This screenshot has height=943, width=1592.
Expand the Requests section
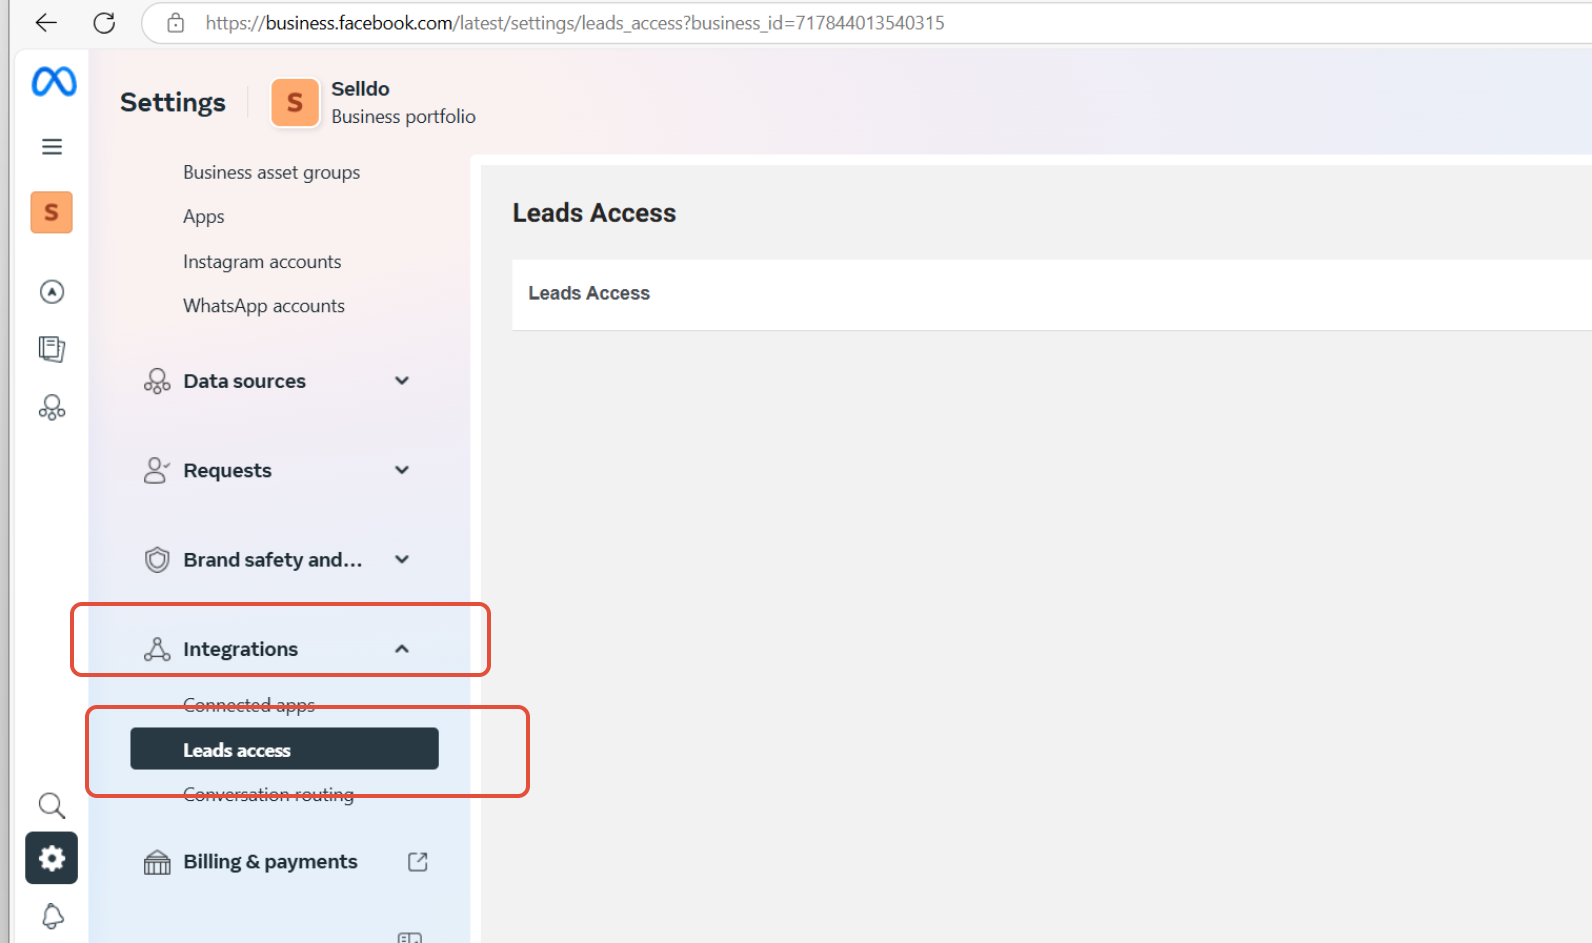click(x=227, y=470)
